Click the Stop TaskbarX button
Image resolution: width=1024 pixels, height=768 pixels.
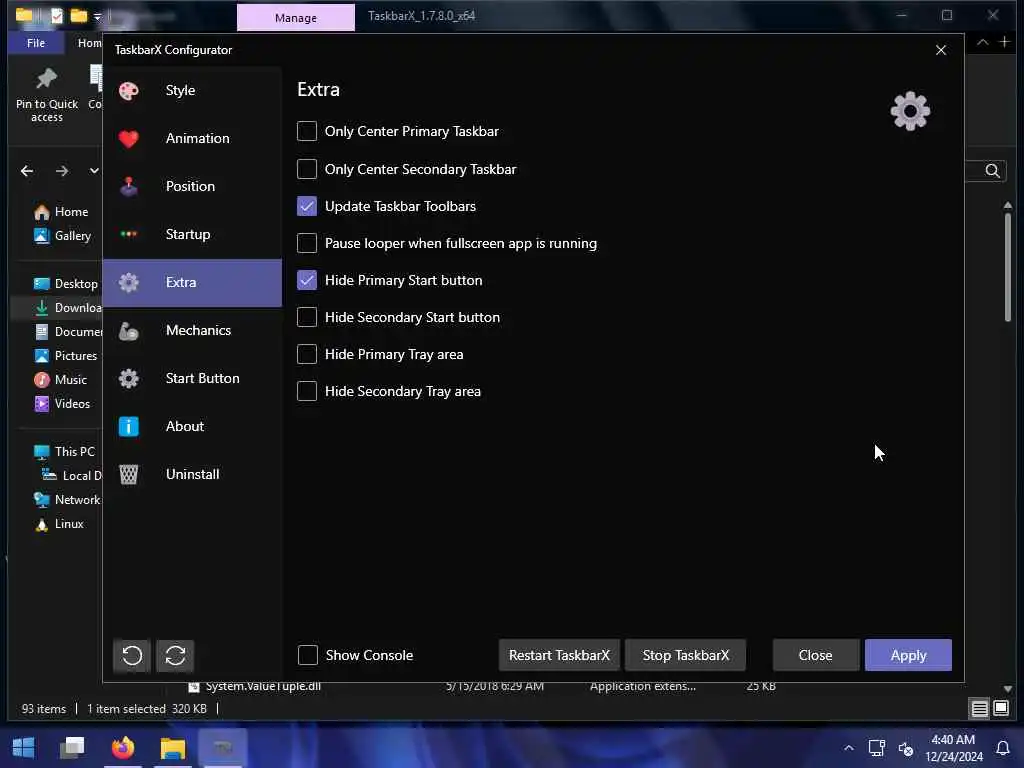coord(686,655)
